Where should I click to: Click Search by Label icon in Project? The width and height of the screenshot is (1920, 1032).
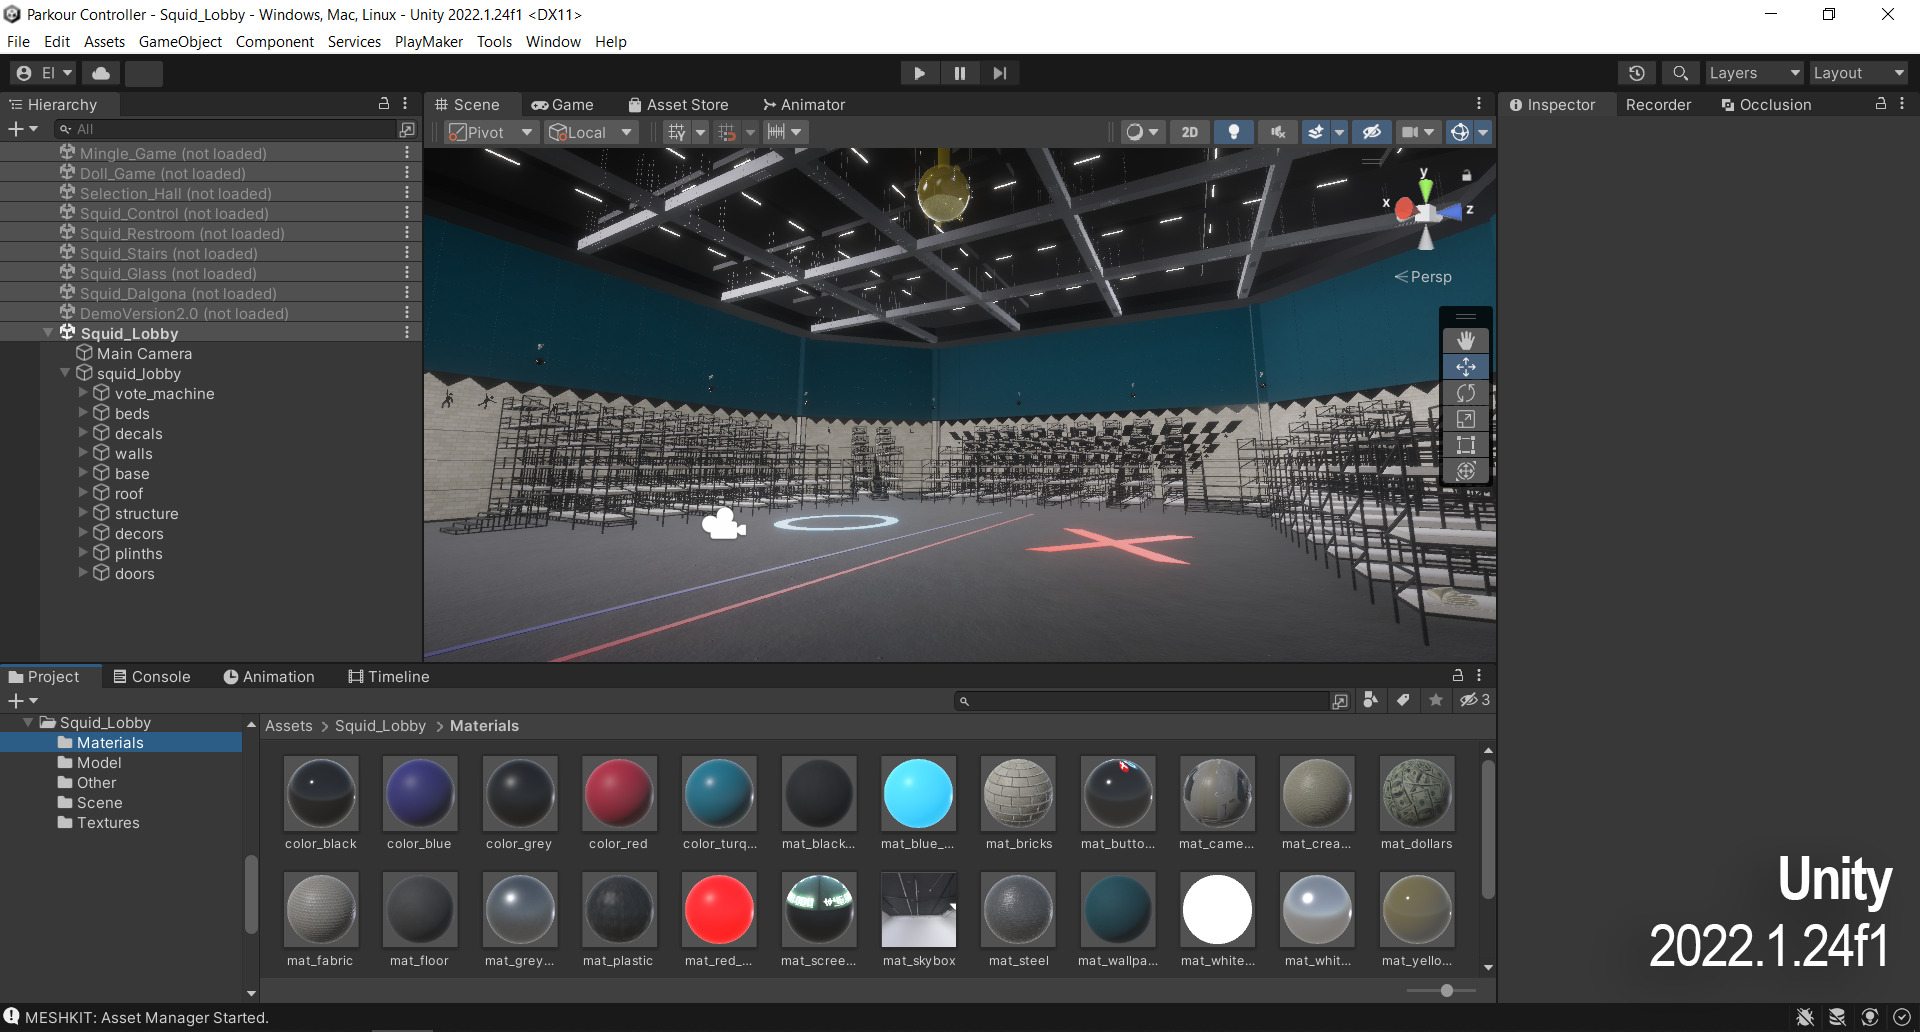tap(1403, 700)
